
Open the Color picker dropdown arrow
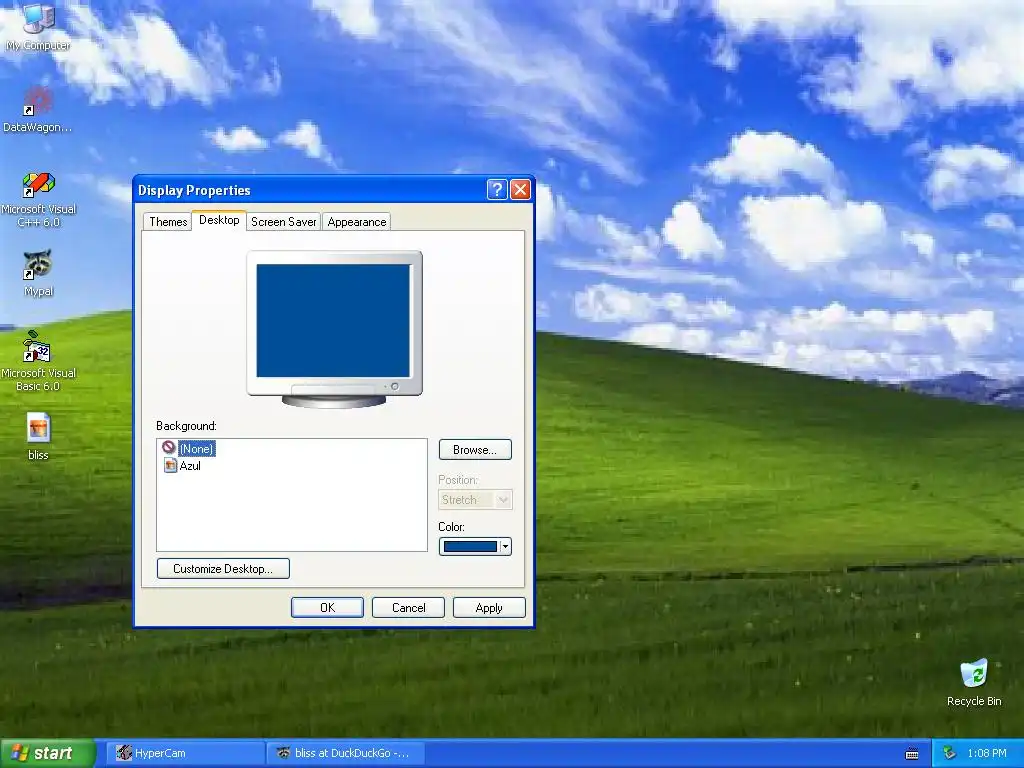[x=505, y=547]
